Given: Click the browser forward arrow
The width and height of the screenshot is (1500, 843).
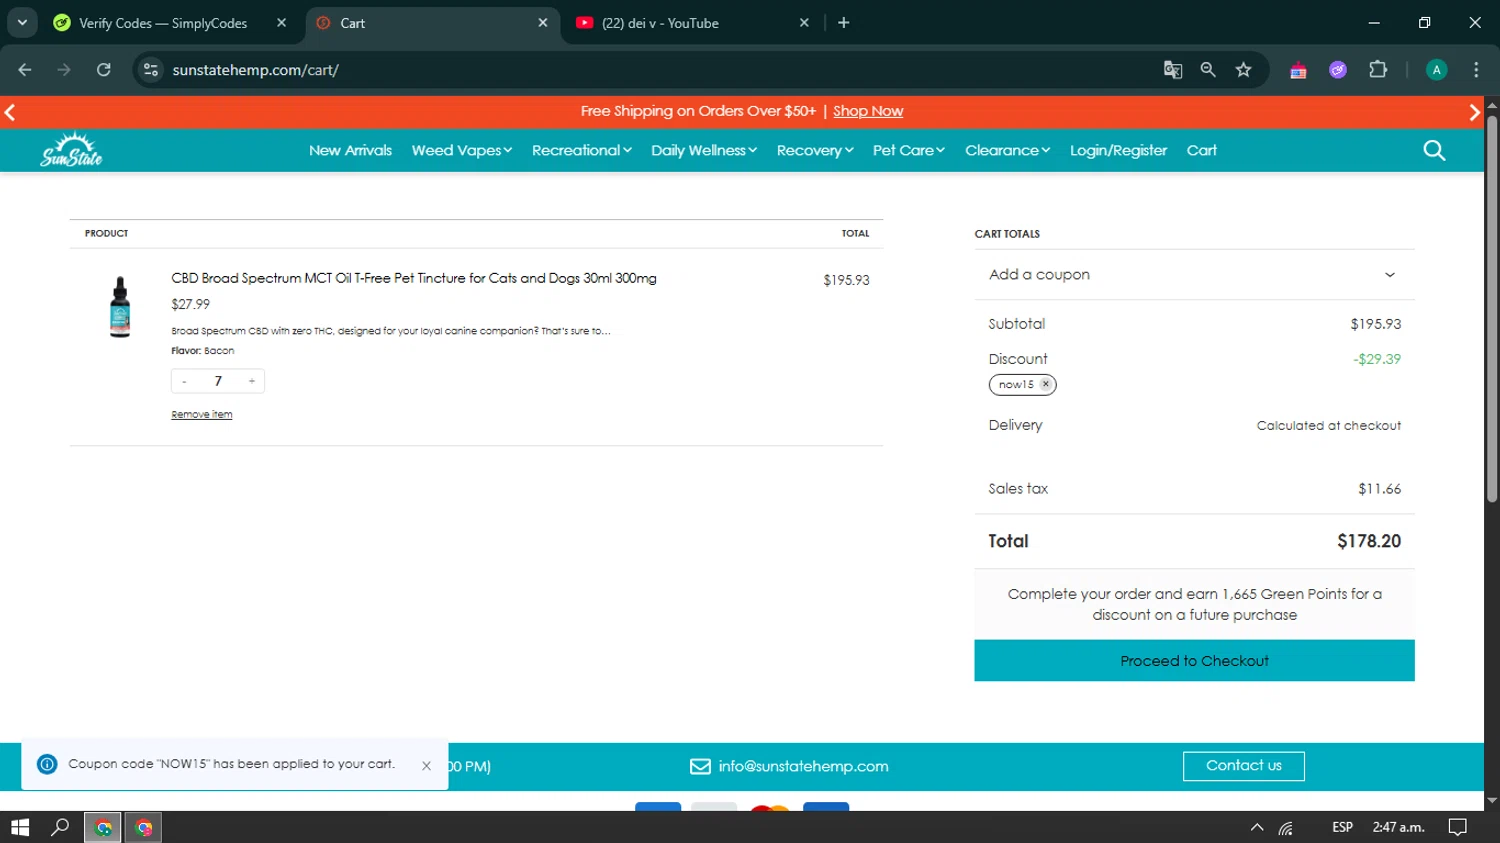Looking at the screenshot, I should point(64,70).
